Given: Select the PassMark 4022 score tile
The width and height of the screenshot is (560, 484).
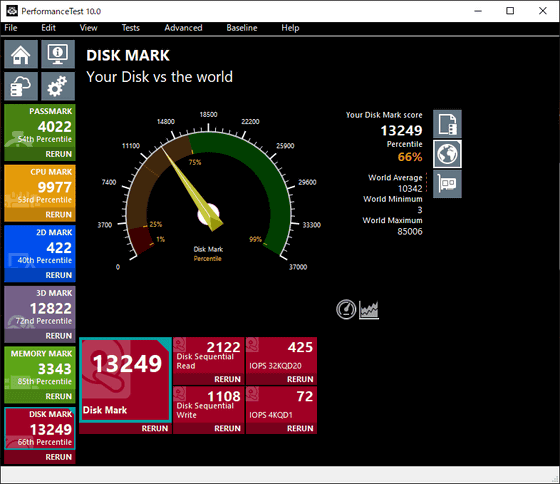Looking at the screenshot, I should (x=40, y=127).
